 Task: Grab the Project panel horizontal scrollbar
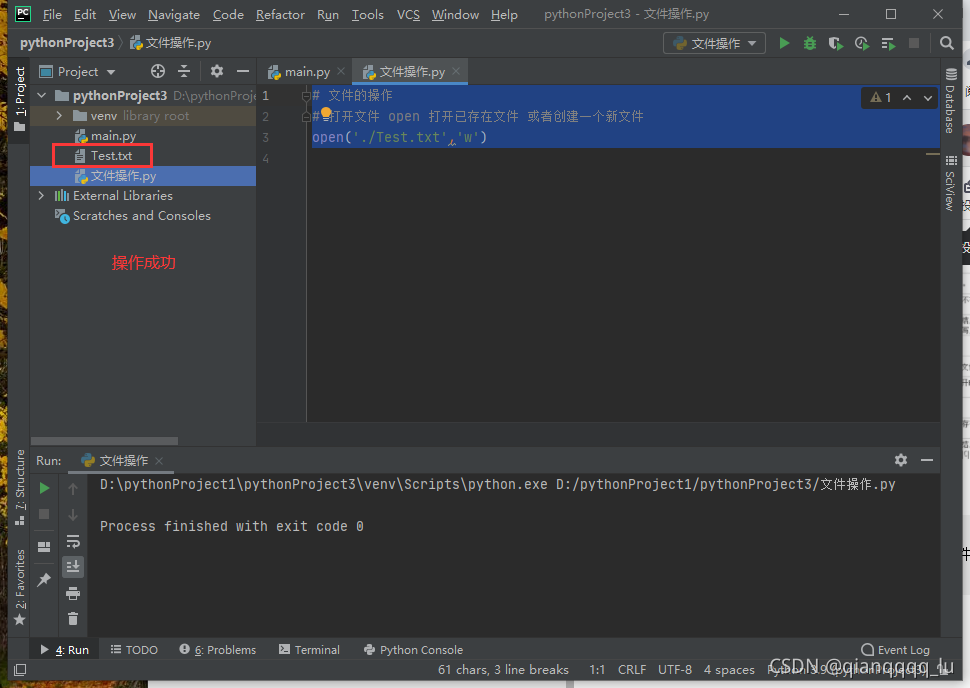pos(104,441)
